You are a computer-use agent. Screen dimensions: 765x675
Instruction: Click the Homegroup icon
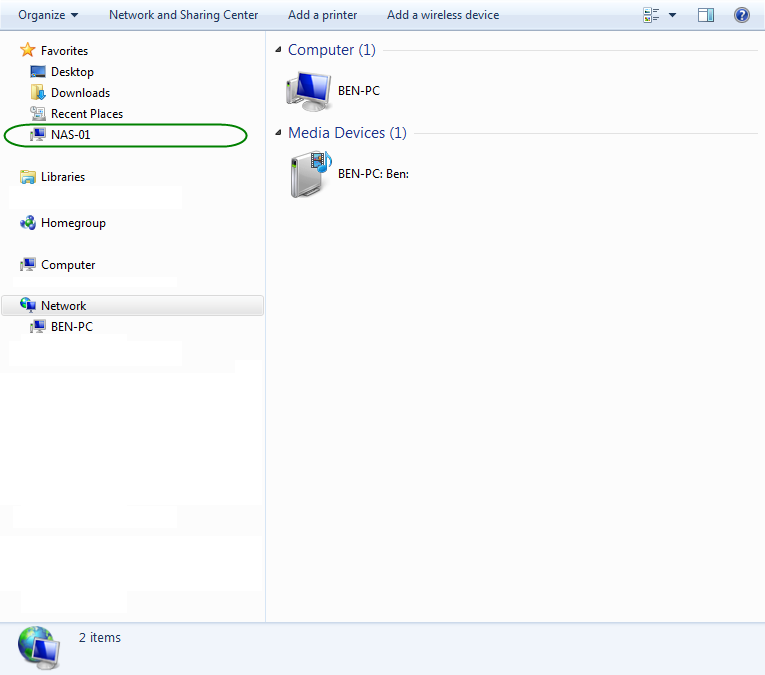28,223
